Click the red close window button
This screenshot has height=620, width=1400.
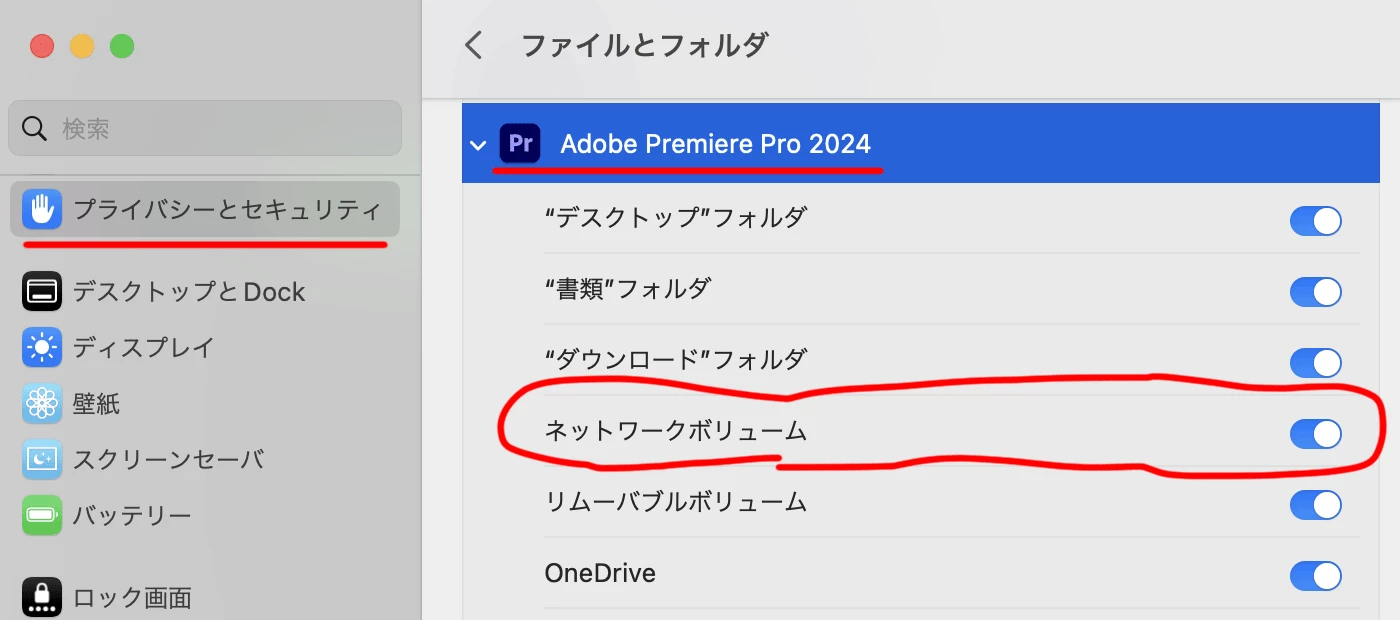42,46
